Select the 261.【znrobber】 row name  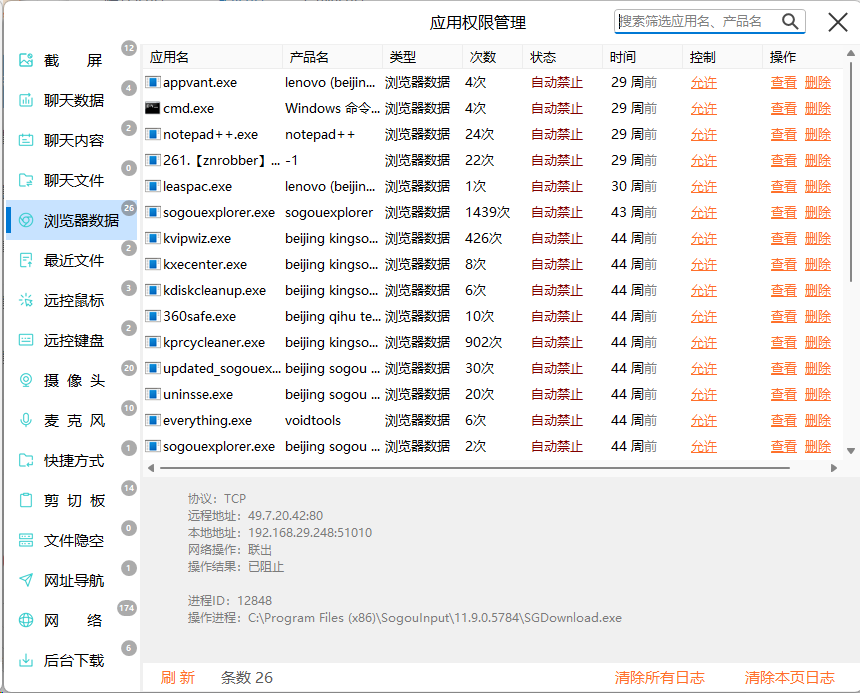(222, 161)
